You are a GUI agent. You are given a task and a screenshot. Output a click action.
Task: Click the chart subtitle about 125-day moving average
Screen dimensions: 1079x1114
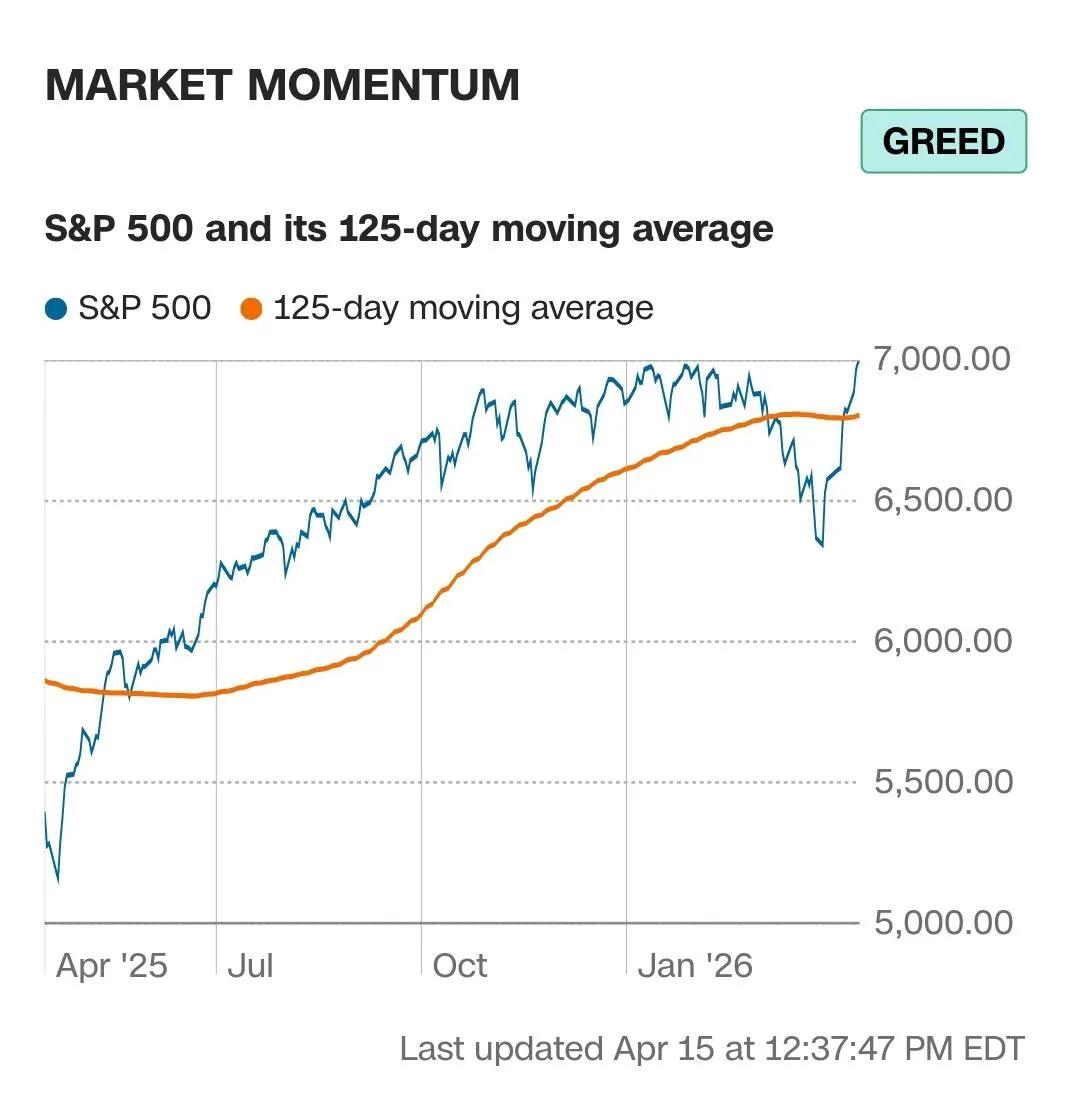pos(409,229)
